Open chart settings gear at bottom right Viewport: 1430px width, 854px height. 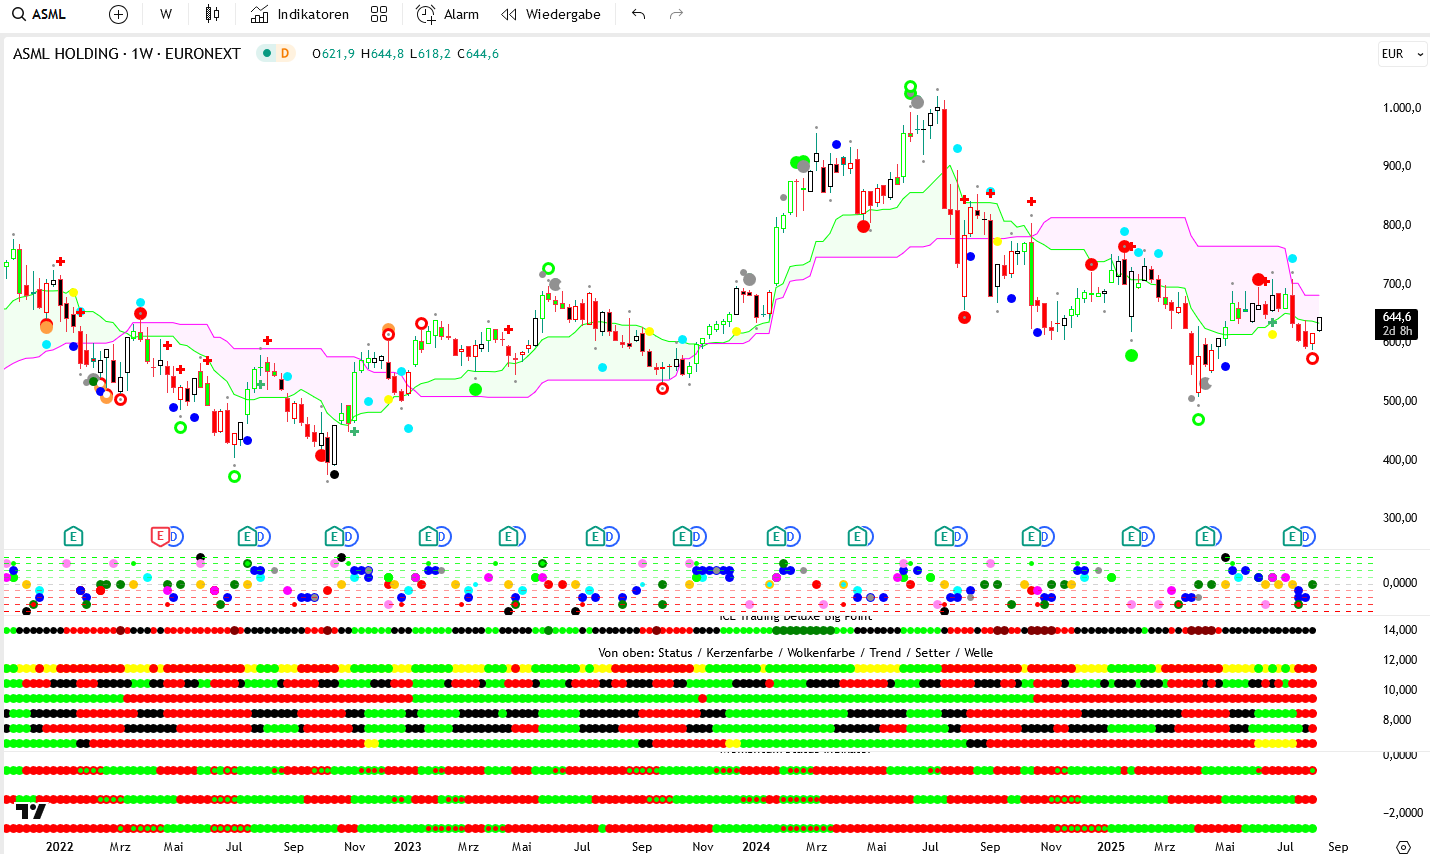tap(1403, 846)
